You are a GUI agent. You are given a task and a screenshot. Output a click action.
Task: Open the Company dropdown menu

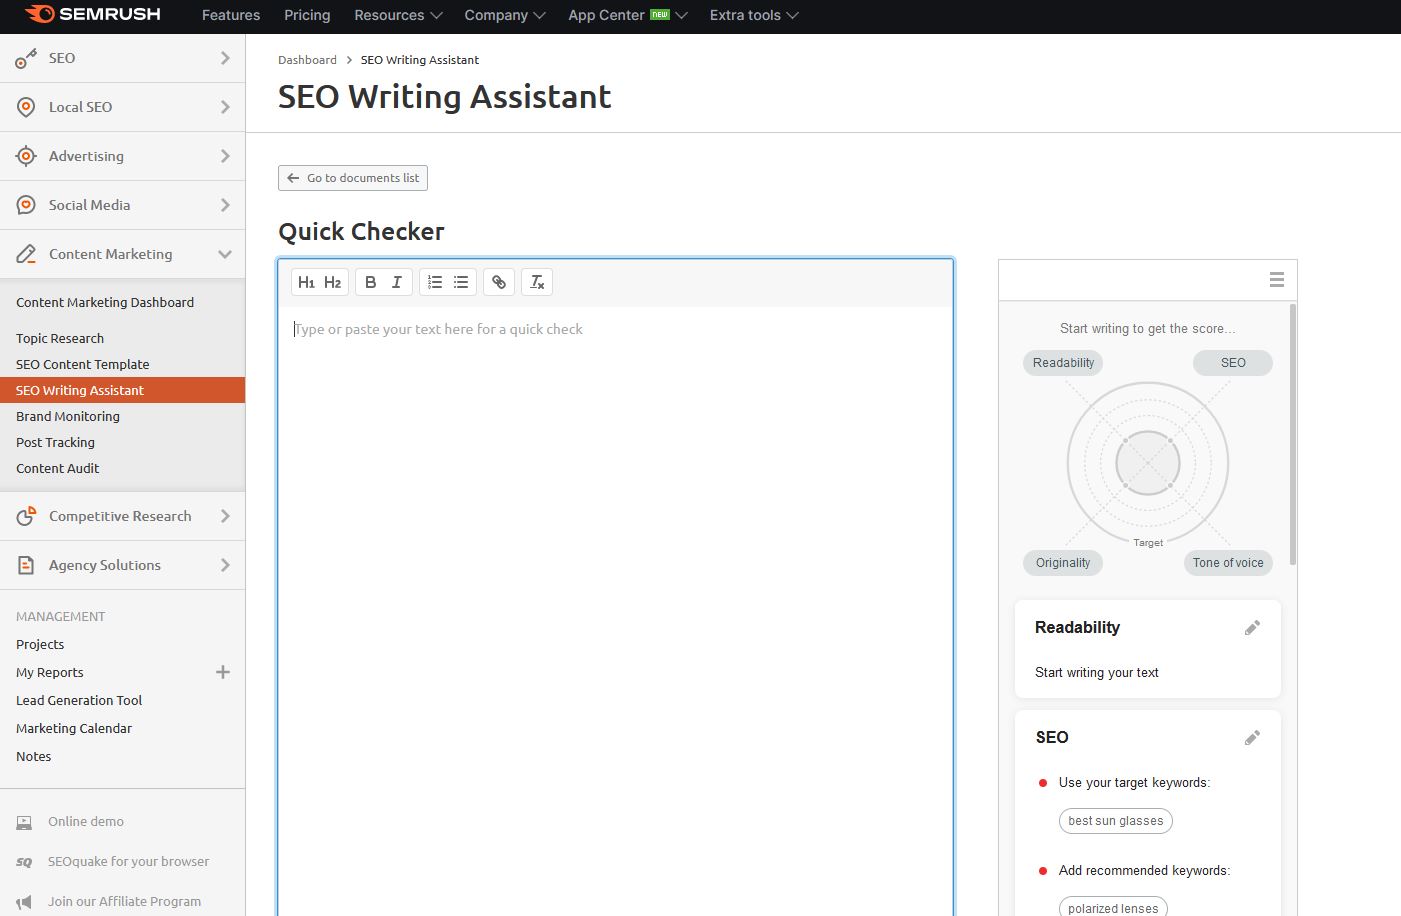505,15
